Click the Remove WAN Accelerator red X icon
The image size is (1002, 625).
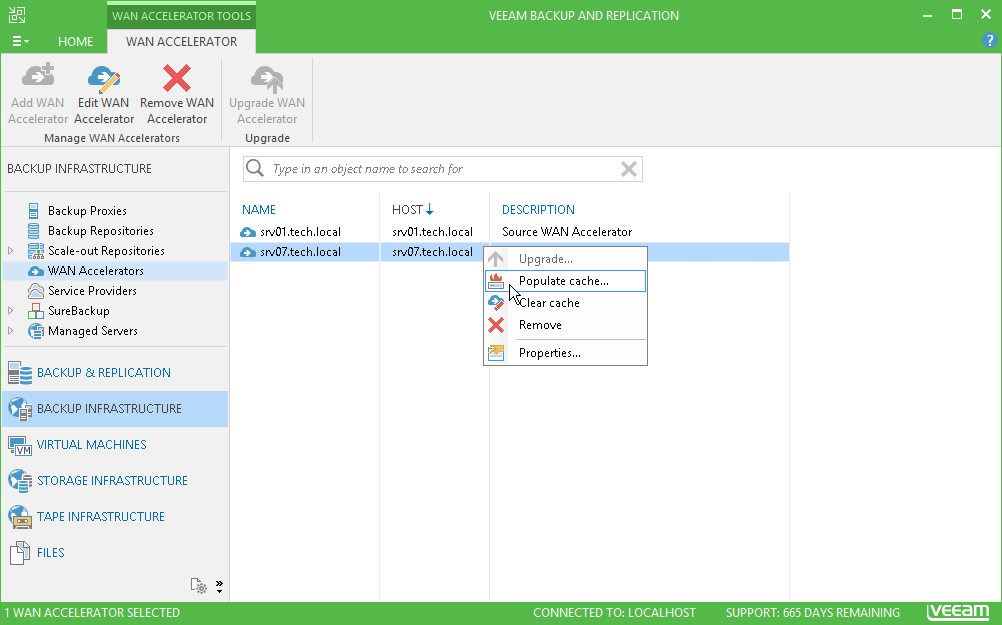point(177,78)
